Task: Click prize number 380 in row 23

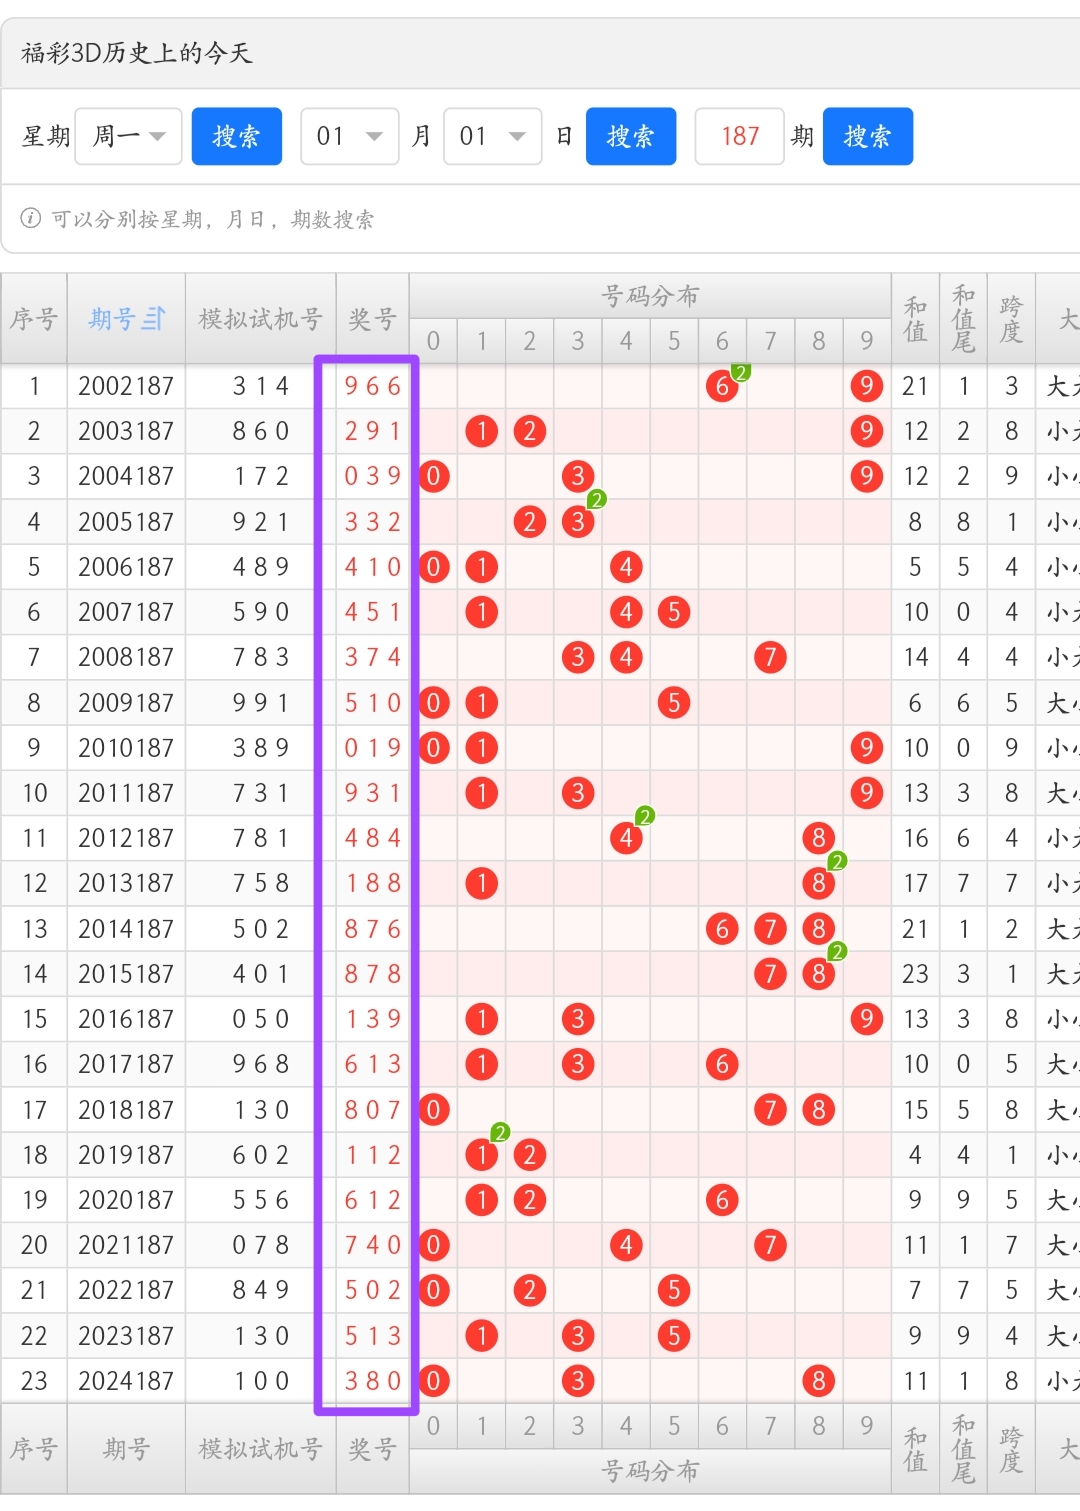Action: click(372, 1381)
